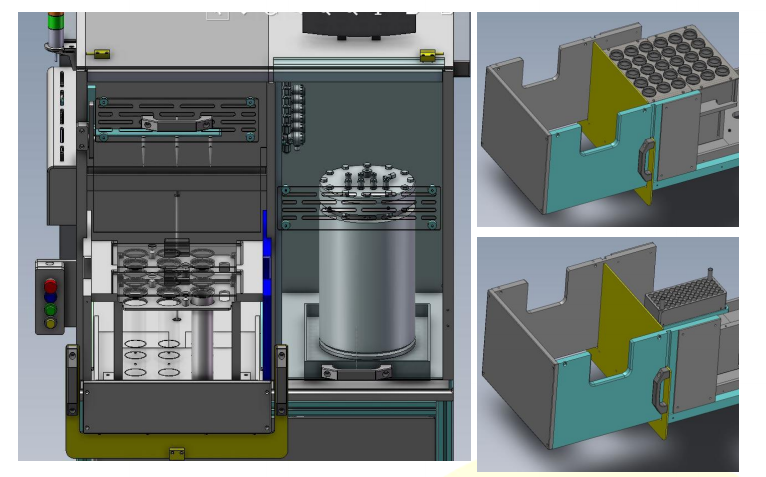Click the blue button on control box
This screenshot has height=477, width=766.
coord(51,297)
